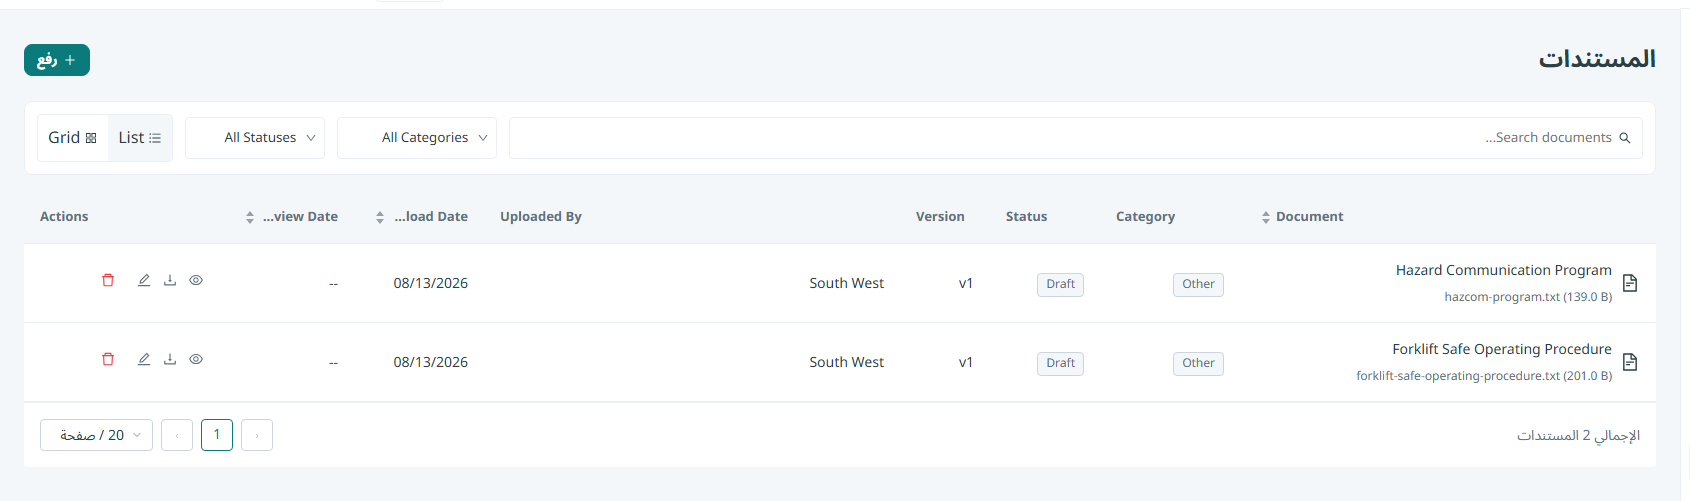Viewport: 1690px width, 501px height.
Task: Click the Uploaded By column header
Action: pos(541,217)
